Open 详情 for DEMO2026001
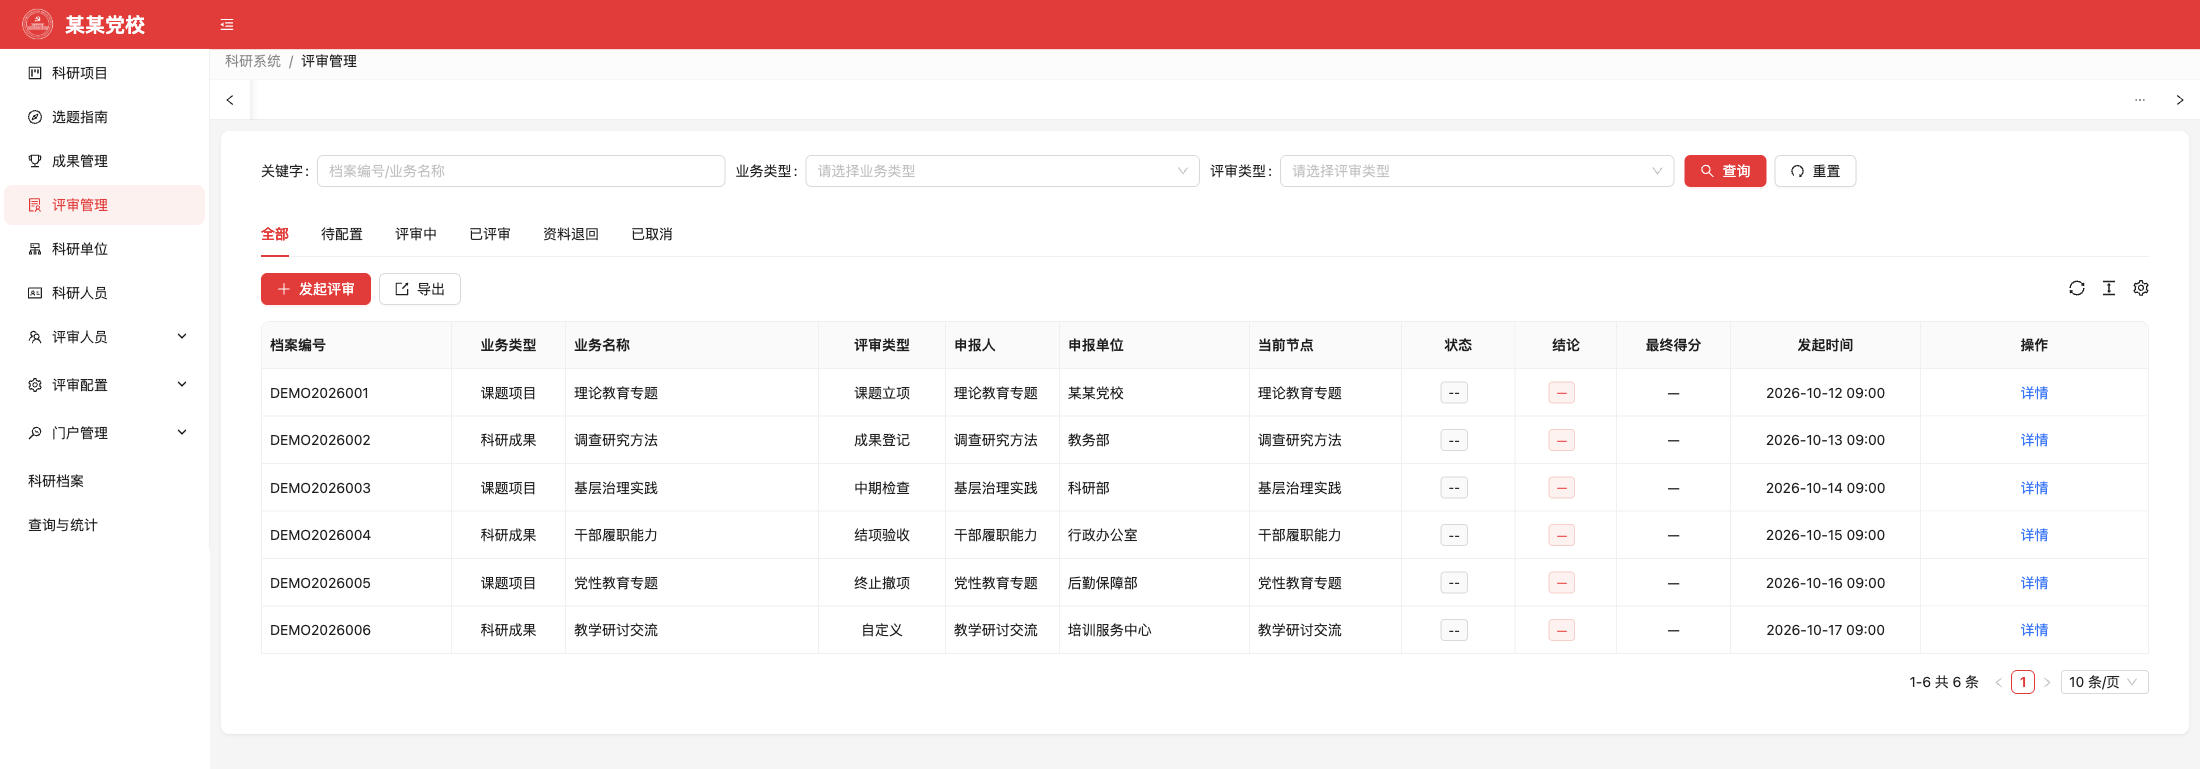This screenshot has height=769, width=2200. [2034, 393]
